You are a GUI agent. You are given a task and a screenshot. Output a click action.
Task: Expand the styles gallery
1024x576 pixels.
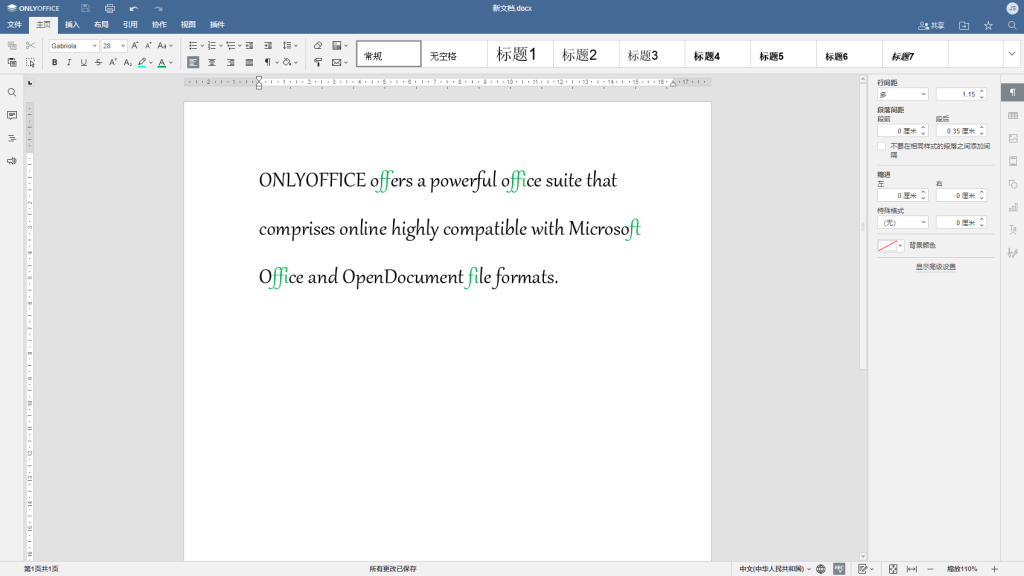(x=1012, y=54)
